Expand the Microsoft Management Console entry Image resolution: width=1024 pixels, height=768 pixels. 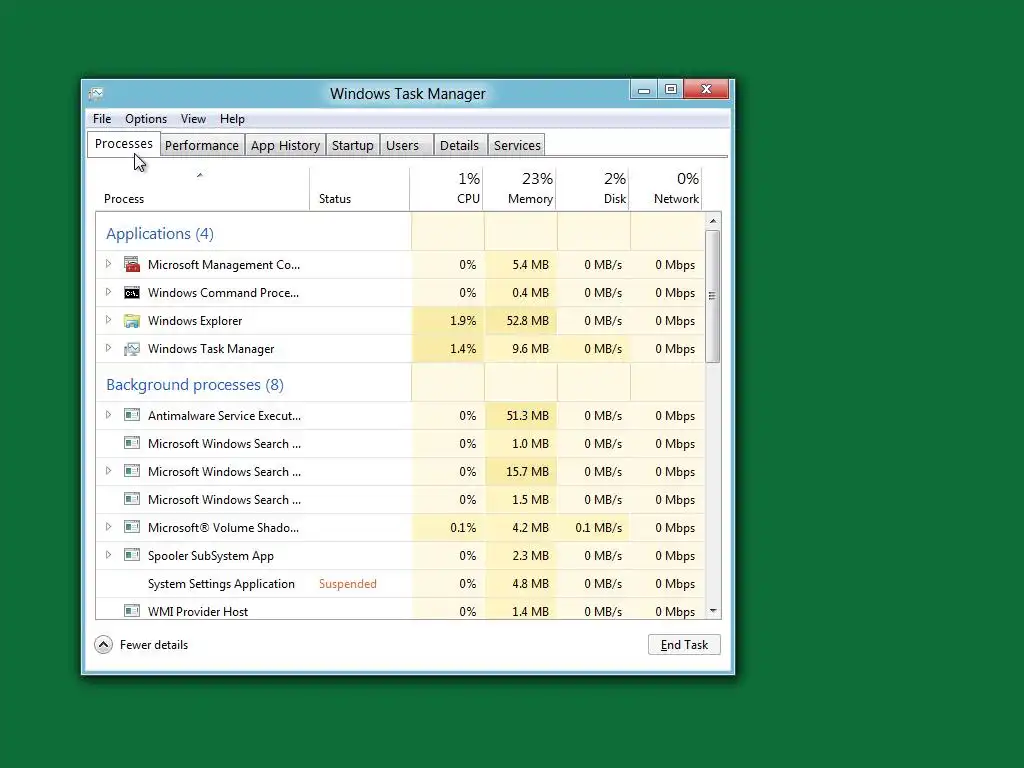[108, 264]
